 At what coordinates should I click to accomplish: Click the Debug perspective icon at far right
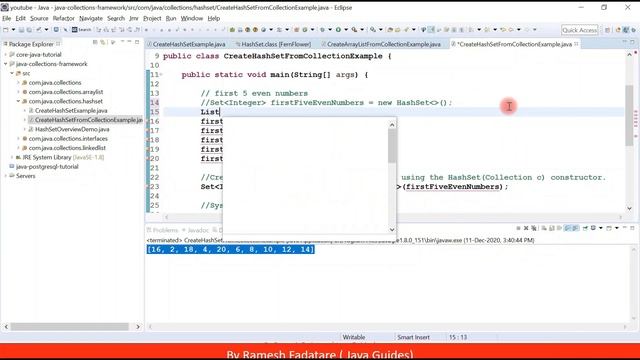click(633, 30)
